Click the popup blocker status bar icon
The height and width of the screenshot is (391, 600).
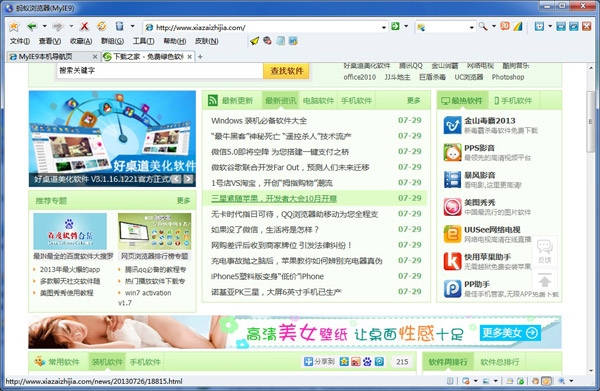tap(466, 381)
